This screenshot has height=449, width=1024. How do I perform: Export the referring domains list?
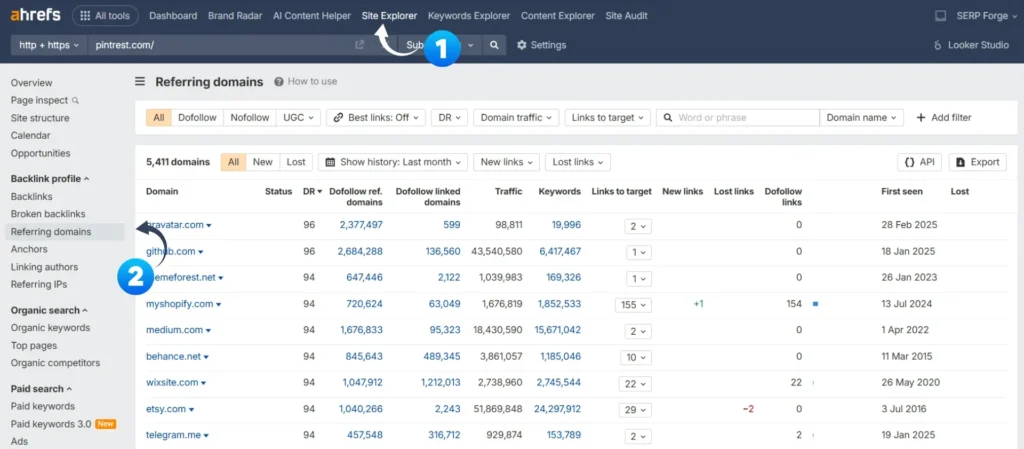[x=978, y=162]
